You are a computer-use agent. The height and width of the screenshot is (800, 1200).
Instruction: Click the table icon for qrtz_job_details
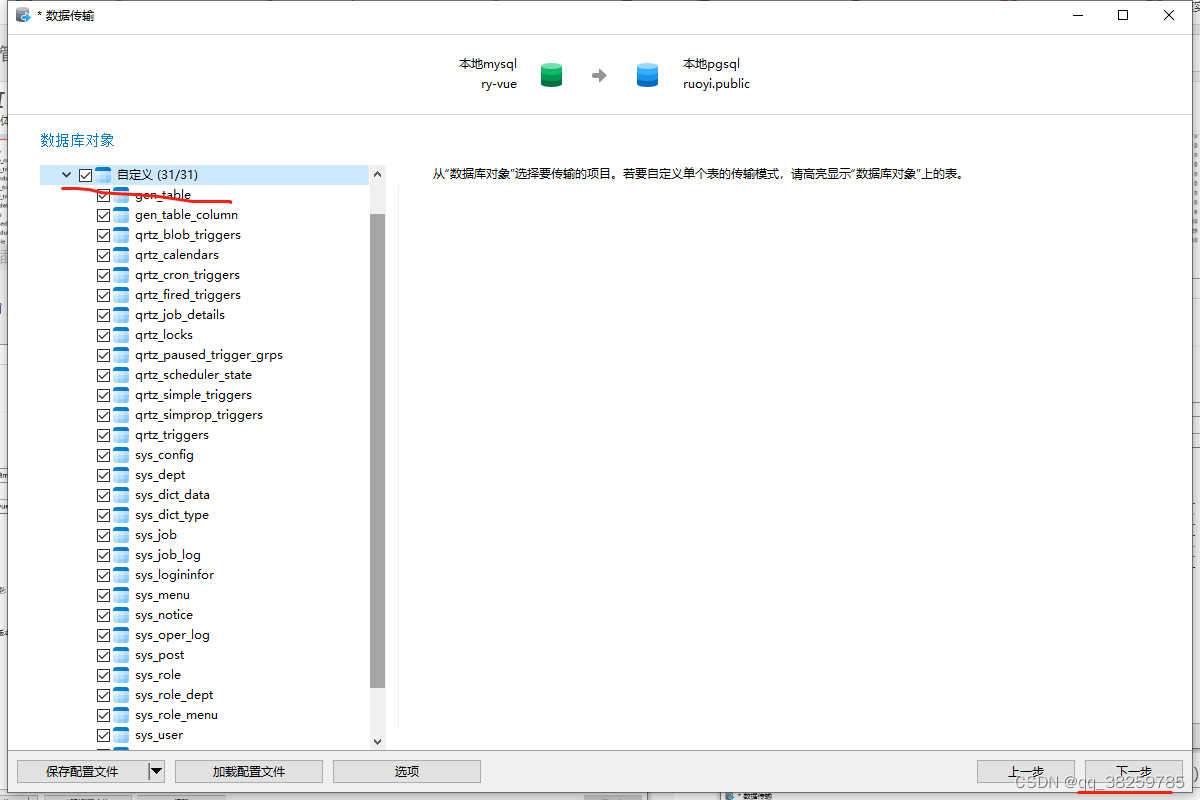click(121, 315)
